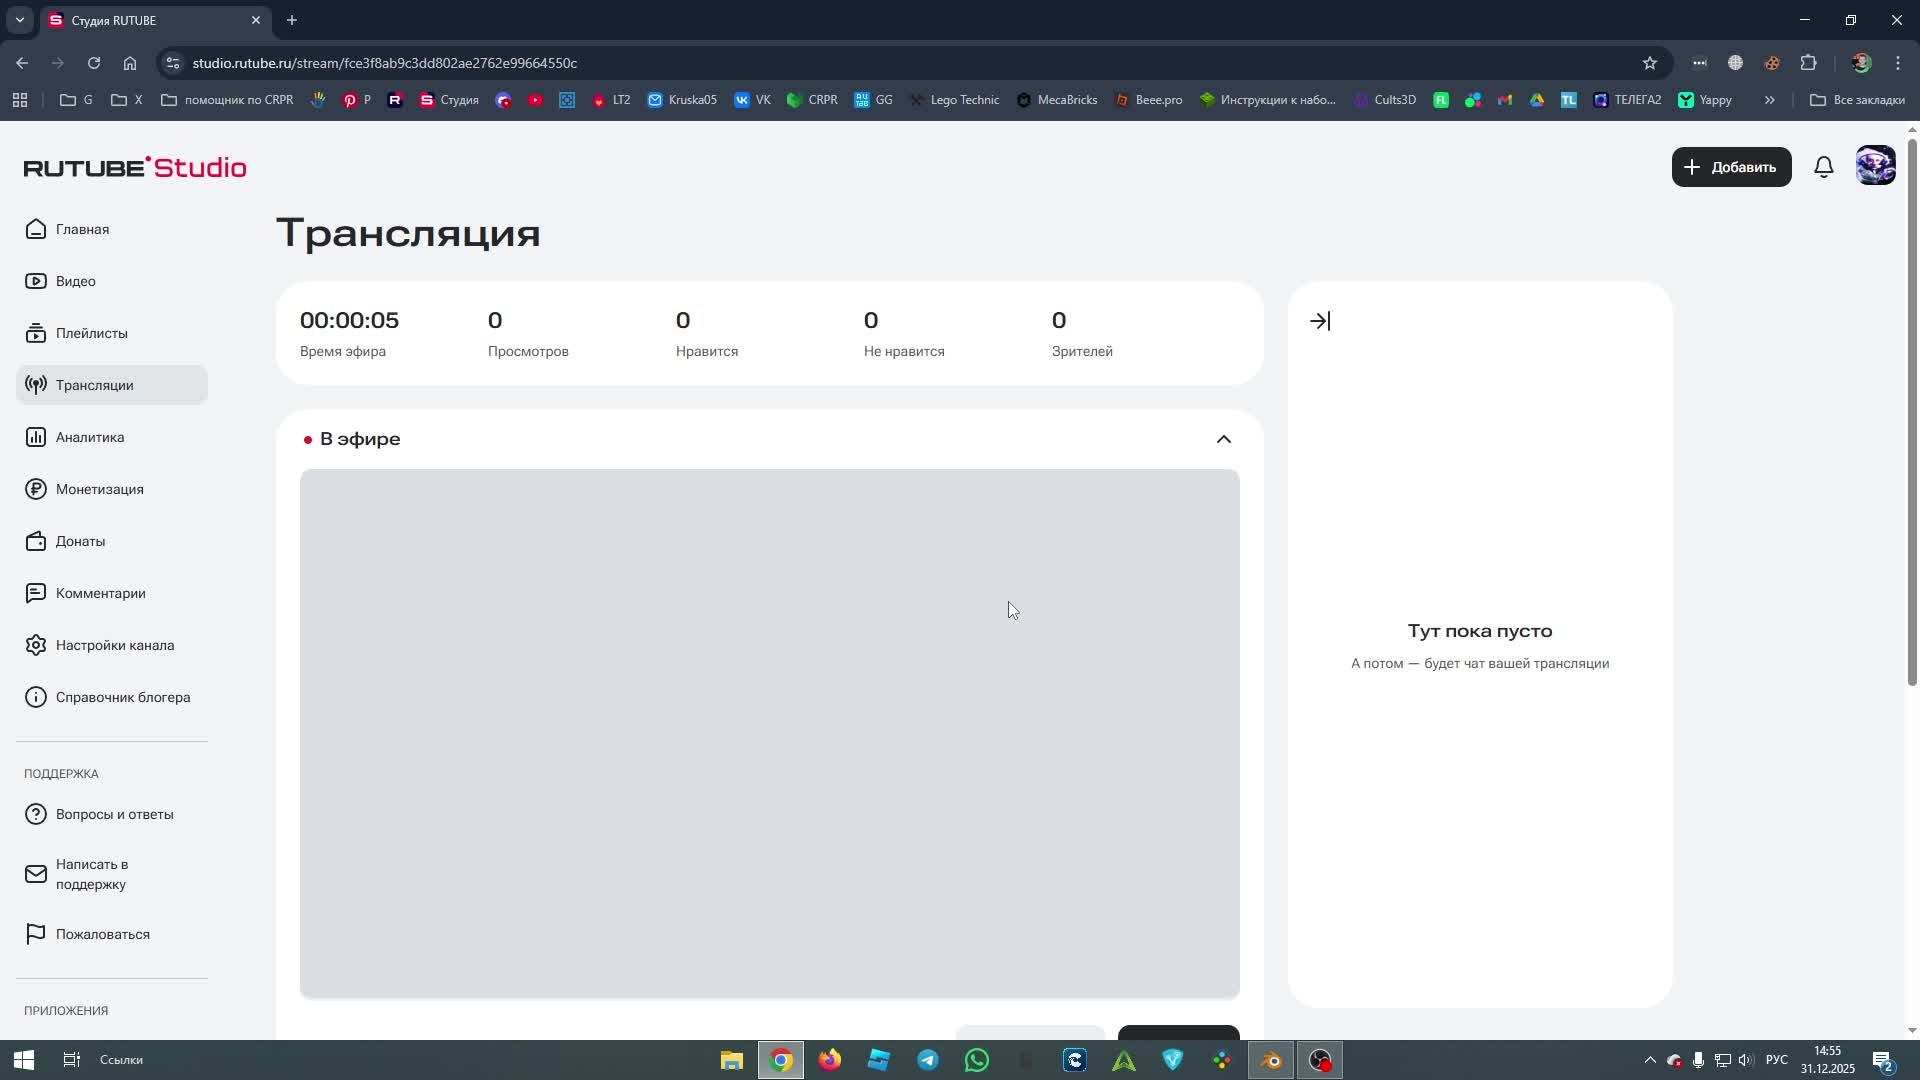Click the browser address bar
Screen dimensions: 1920x1080
(x=900, y=63)
